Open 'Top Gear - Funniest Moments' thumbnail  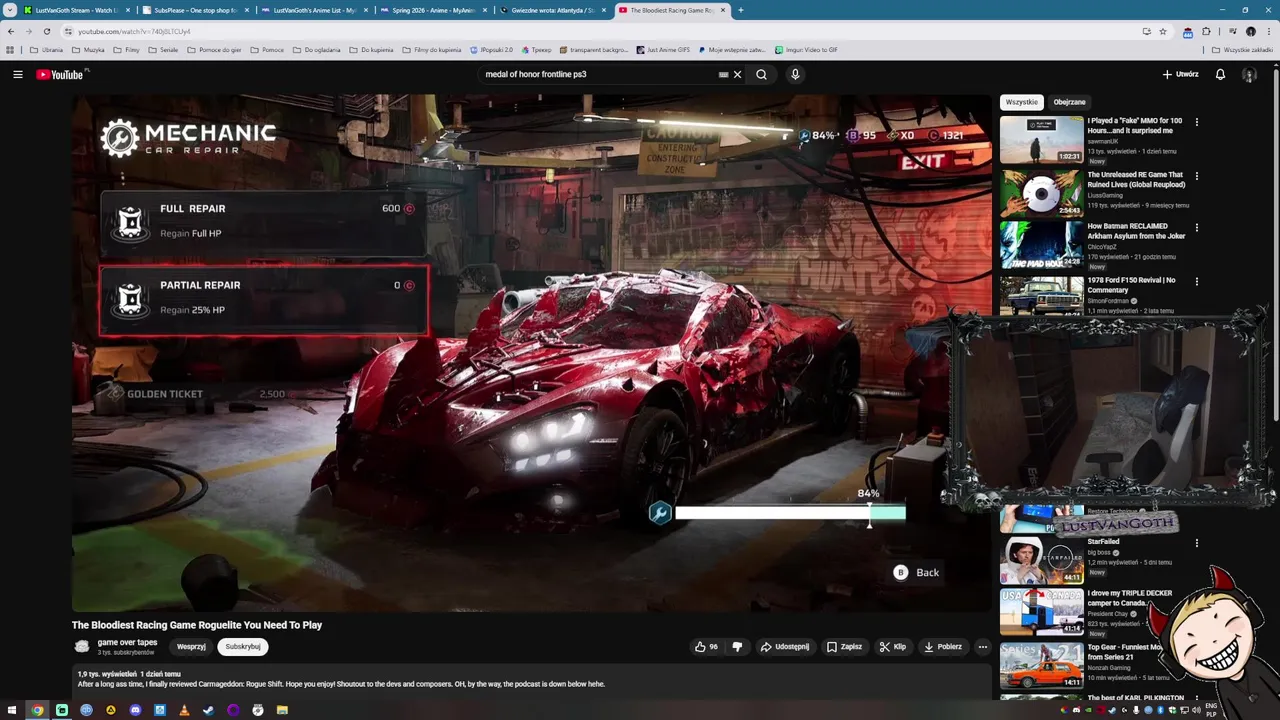1041,665
